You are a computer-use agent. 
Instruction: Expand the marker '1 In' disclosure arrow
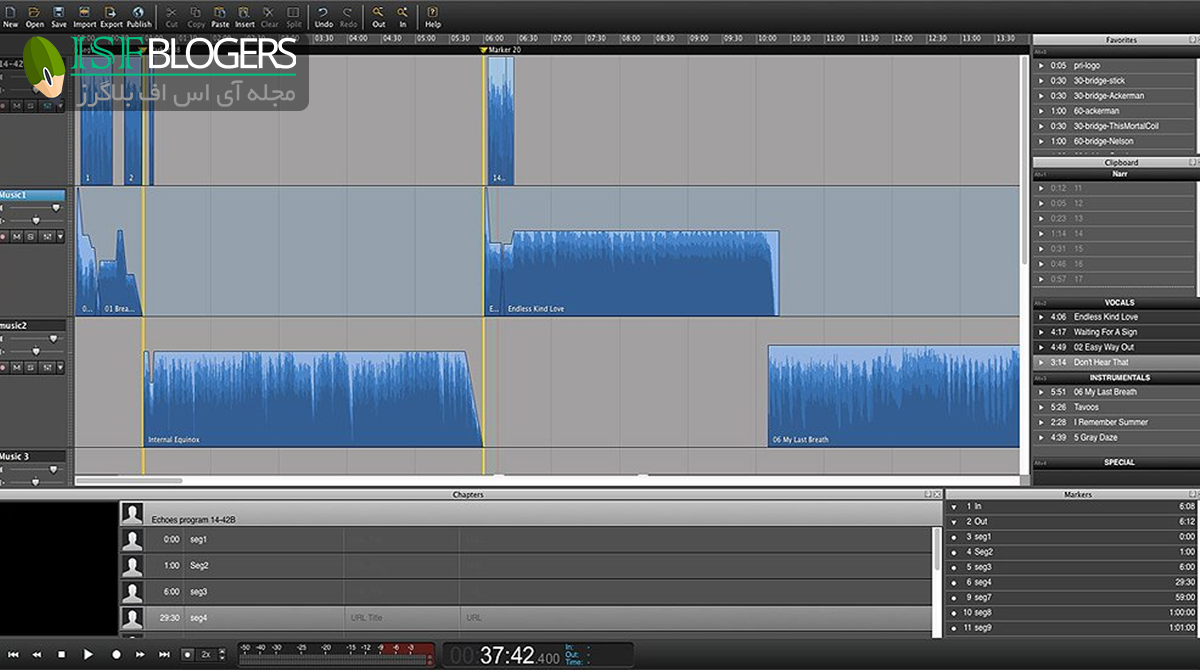click(x=953, y=507)
